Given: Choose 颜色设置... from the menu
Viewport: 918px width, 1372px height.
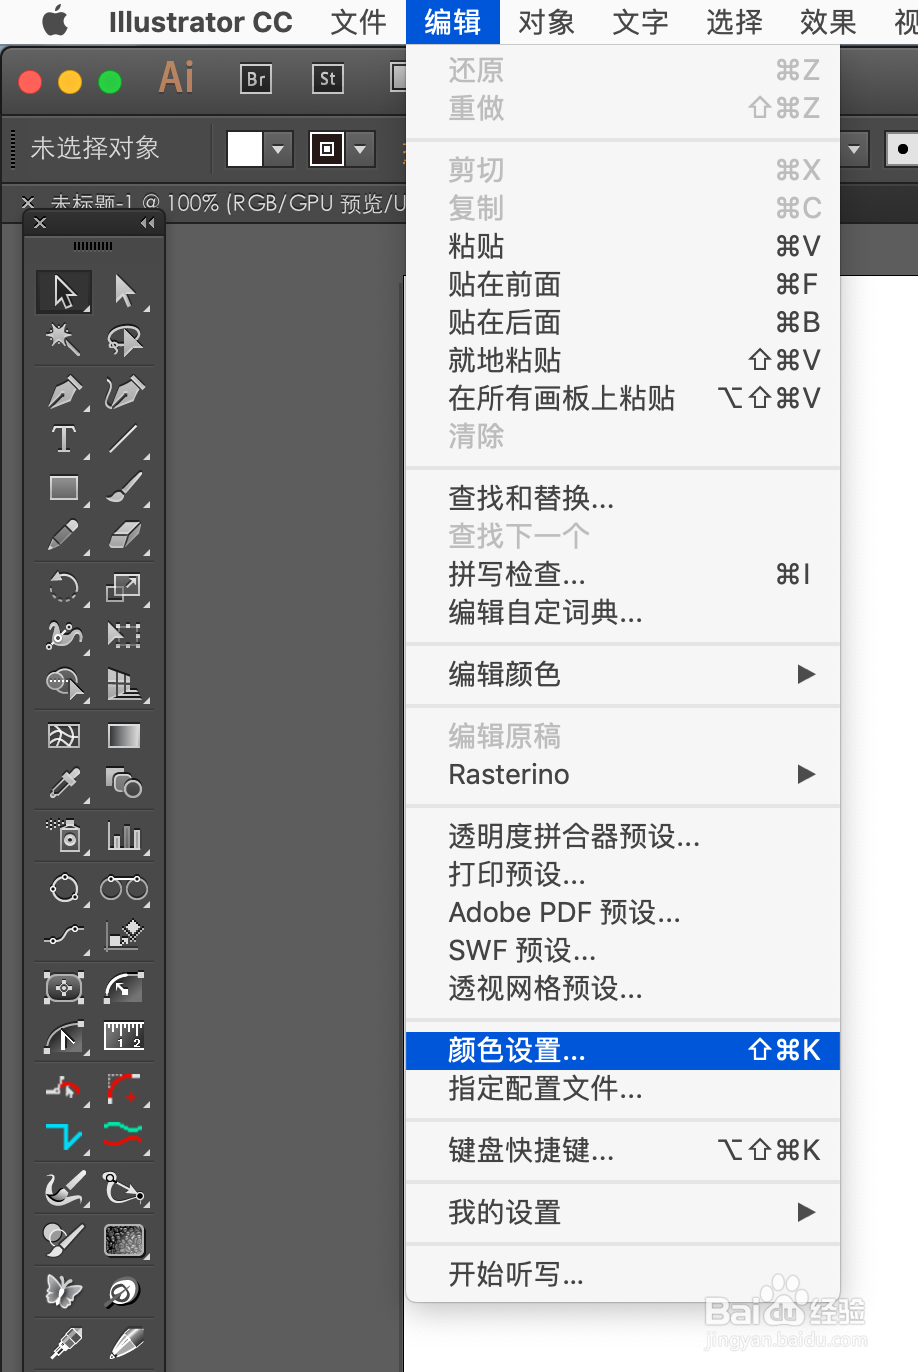Looking at the screenshot, I should (623, 1050).
